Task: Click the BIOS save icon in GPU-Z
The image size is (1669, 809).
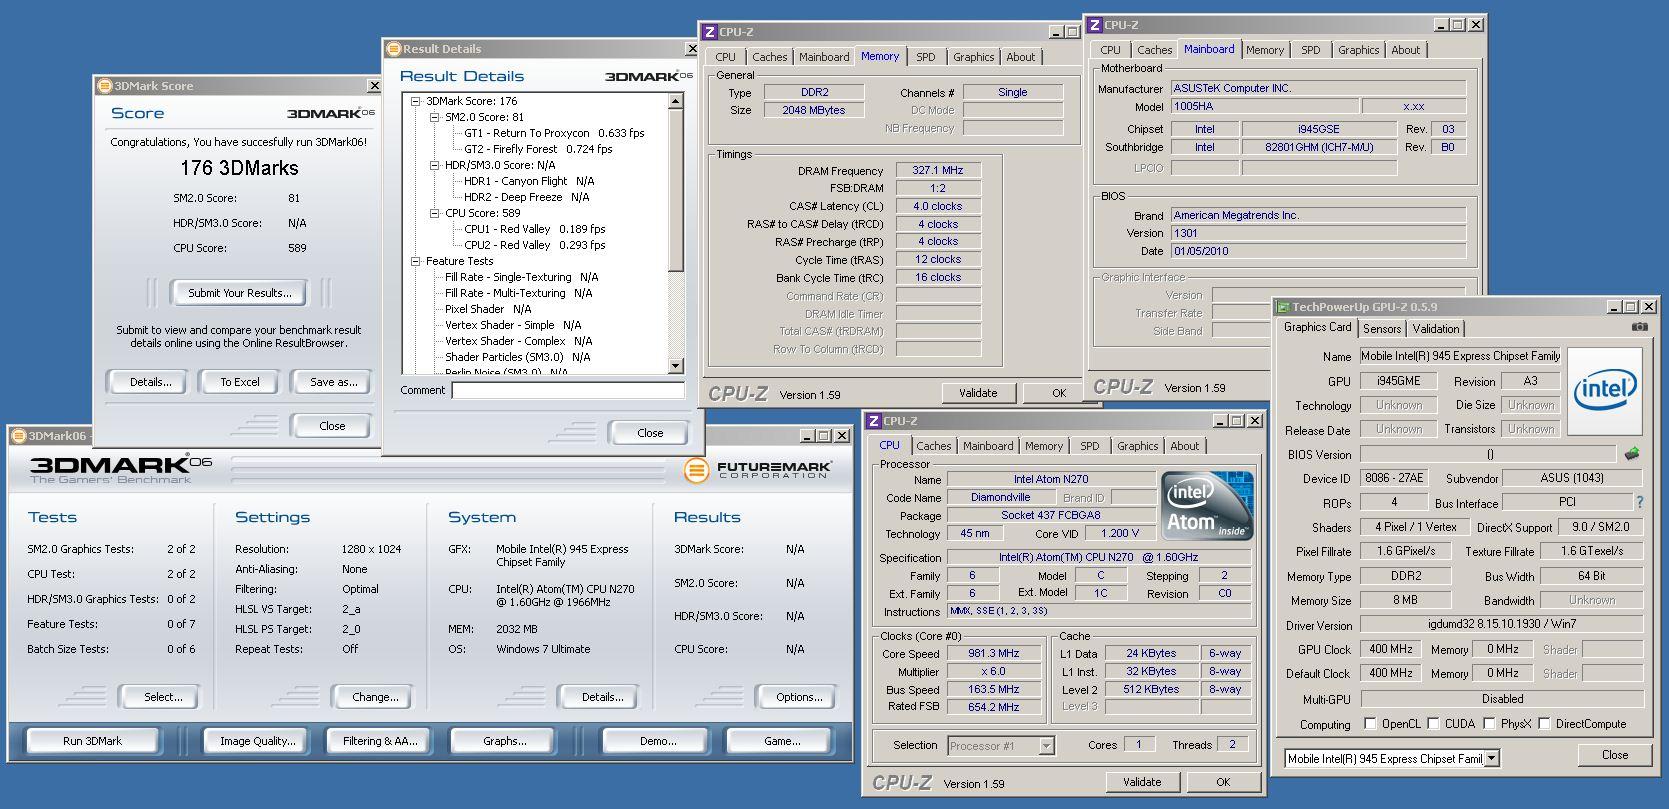Action: pyautogui.click(x=1632, y=454)
